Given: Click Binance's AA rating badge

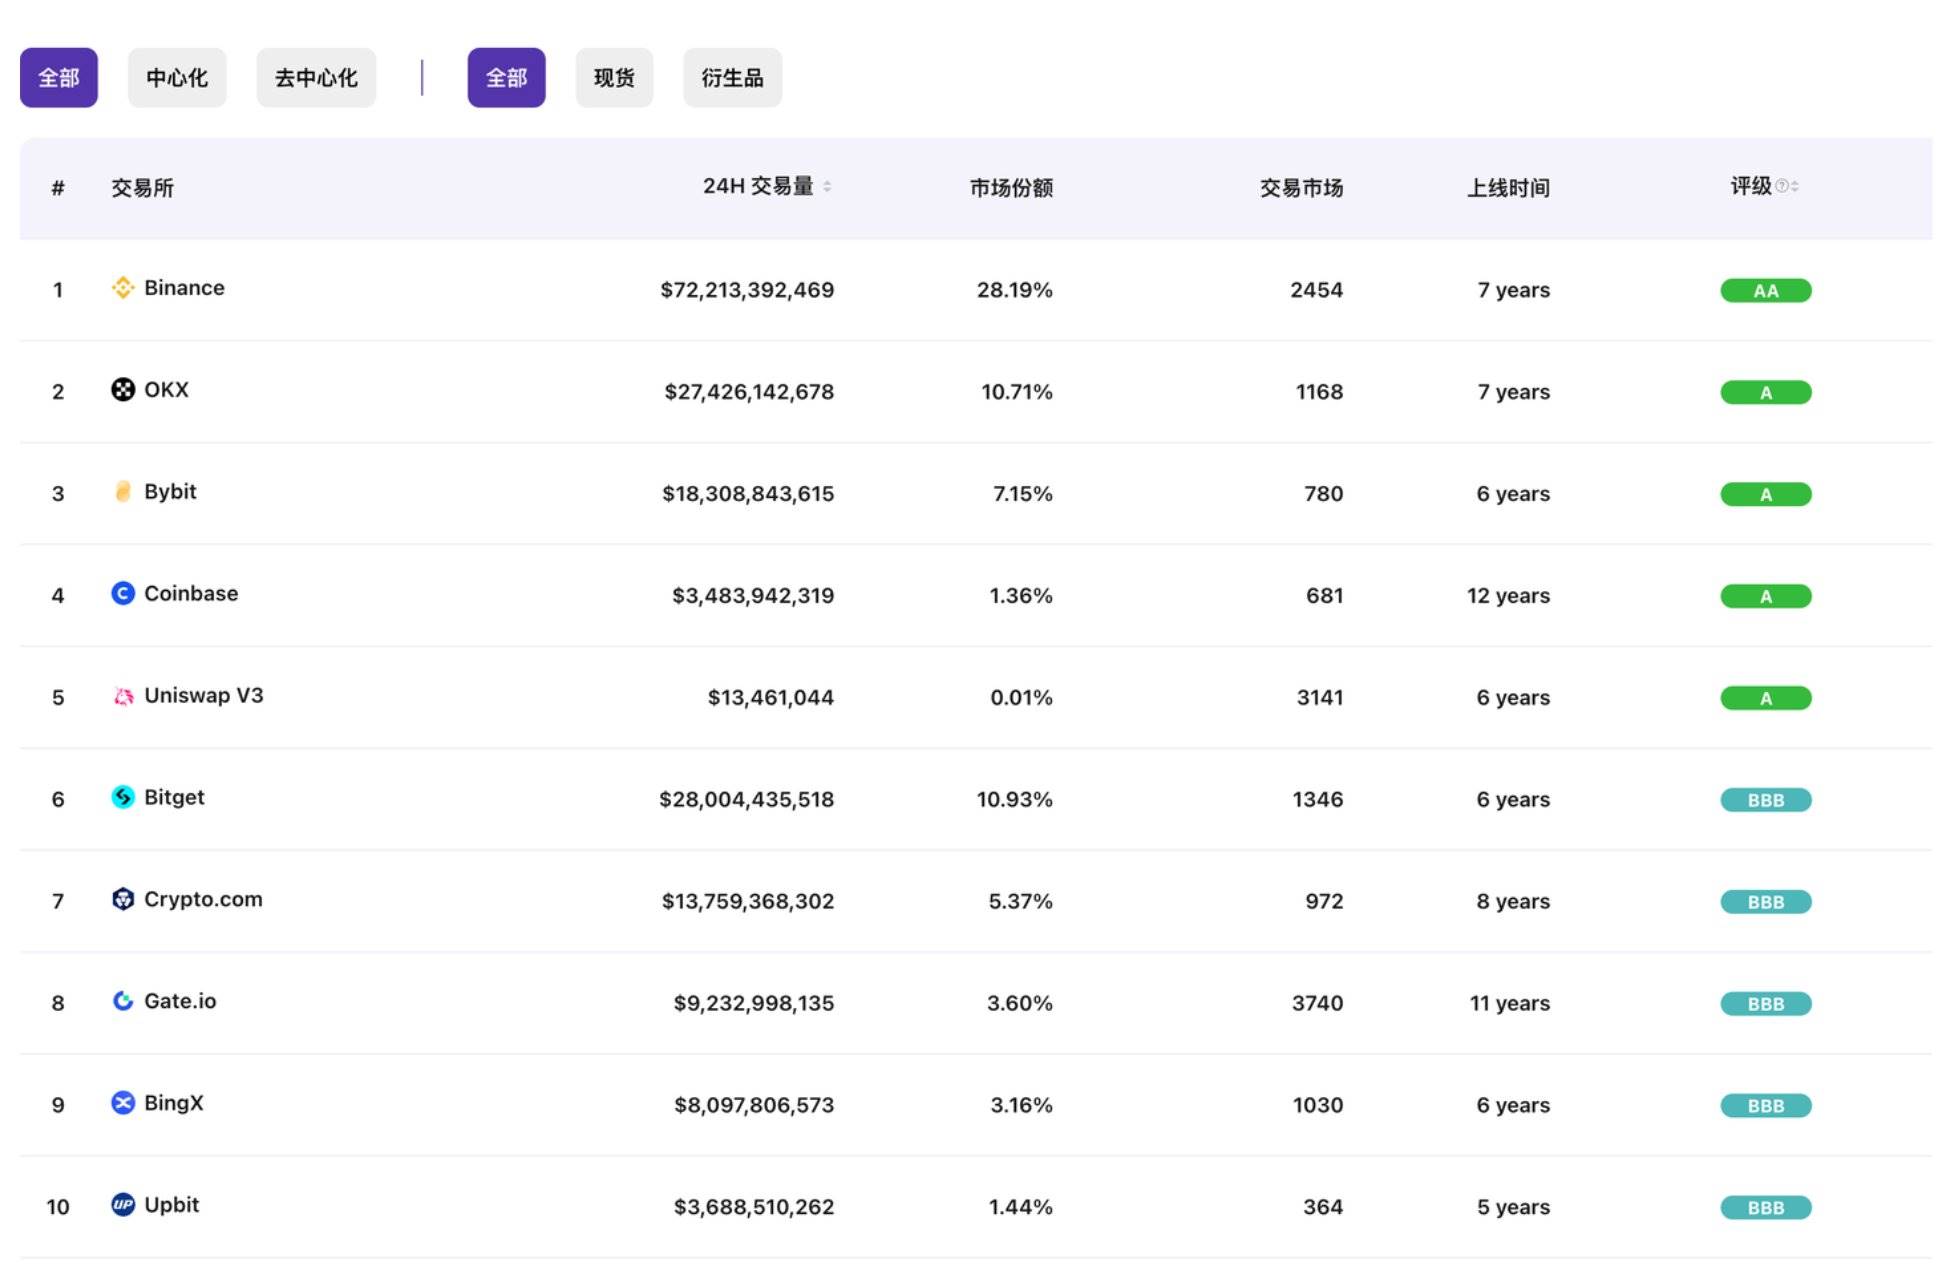Looking at the screenshot, I should point(1766,291).
